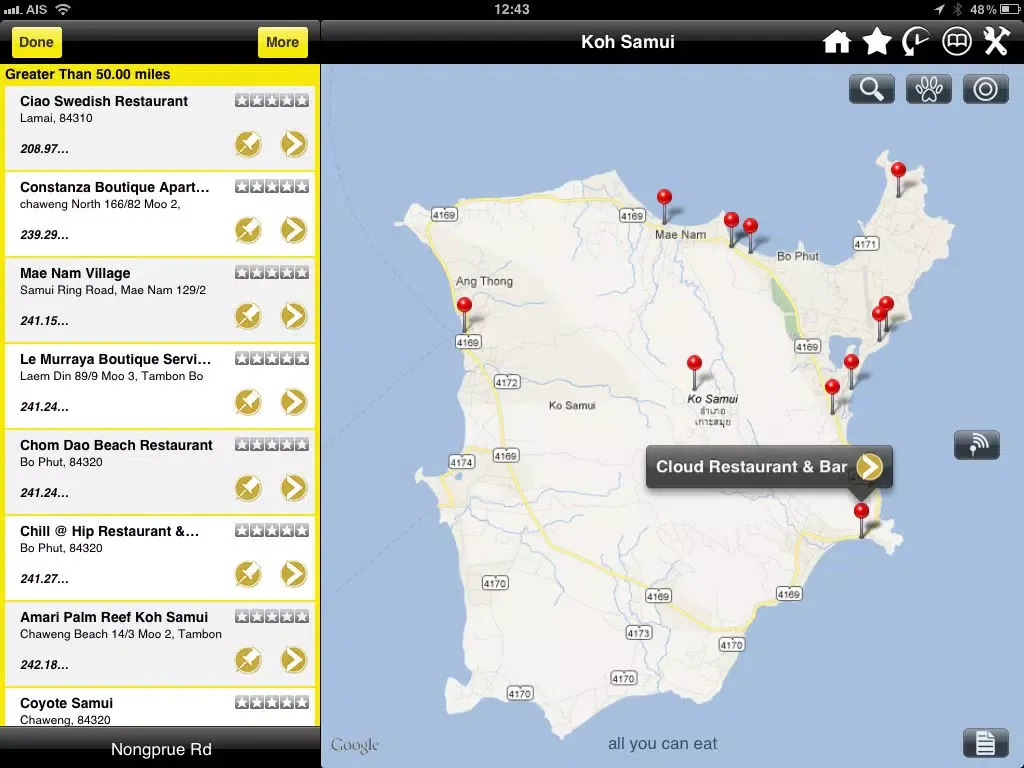Open details arrow for Ciao Swedish Restaurant

point(294,144)
